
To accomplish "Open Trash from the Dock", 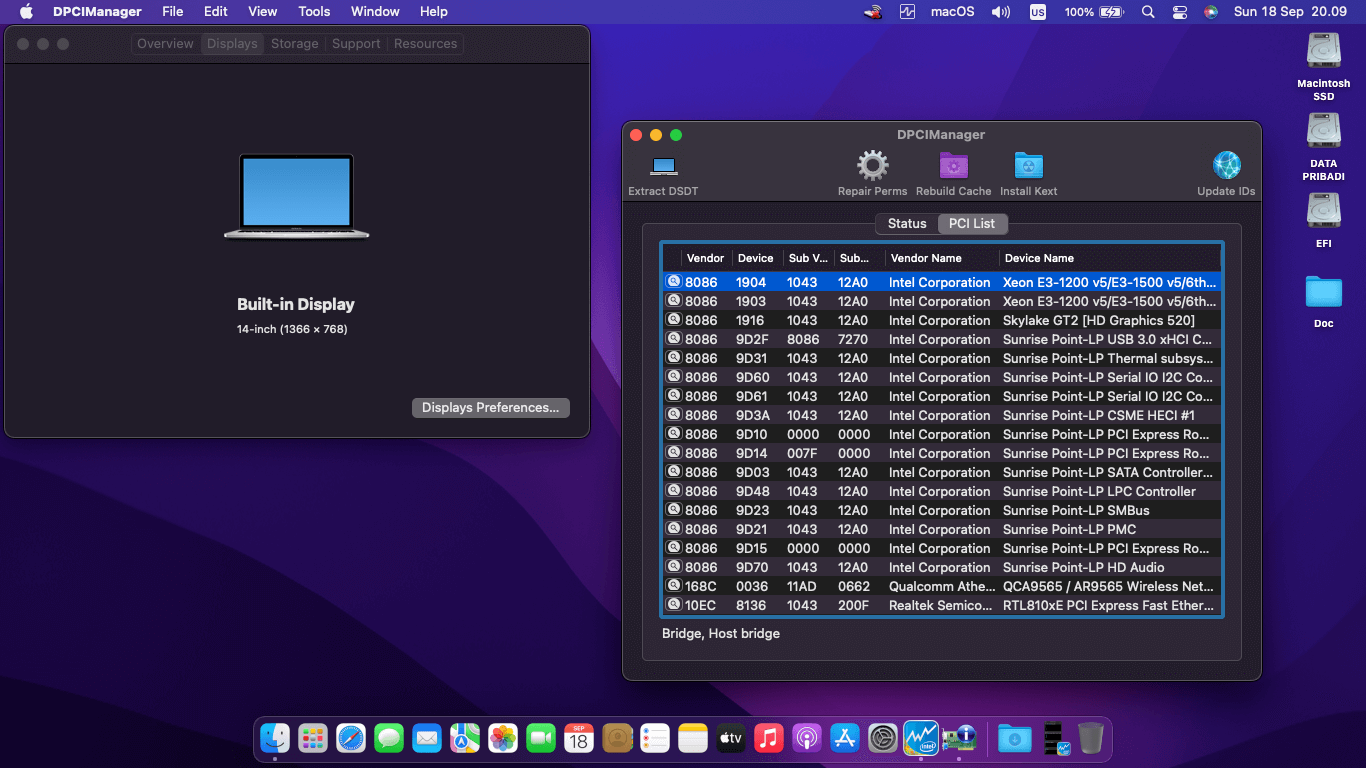I will click(x=1091, y=738).
